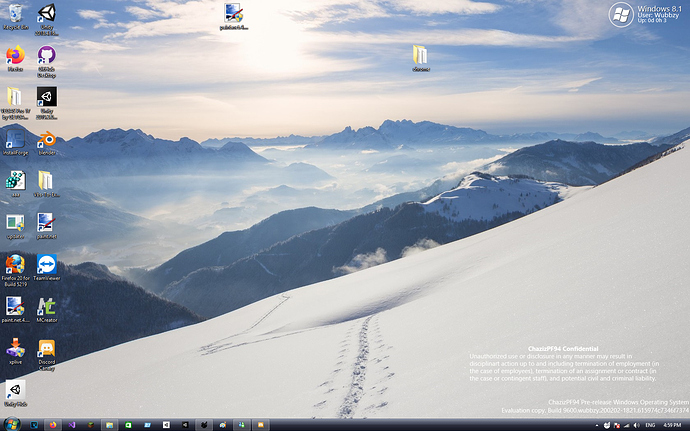Run the paint.net.4 installer on left column
This screenshot has height=431, width=690.
(15, 310)
